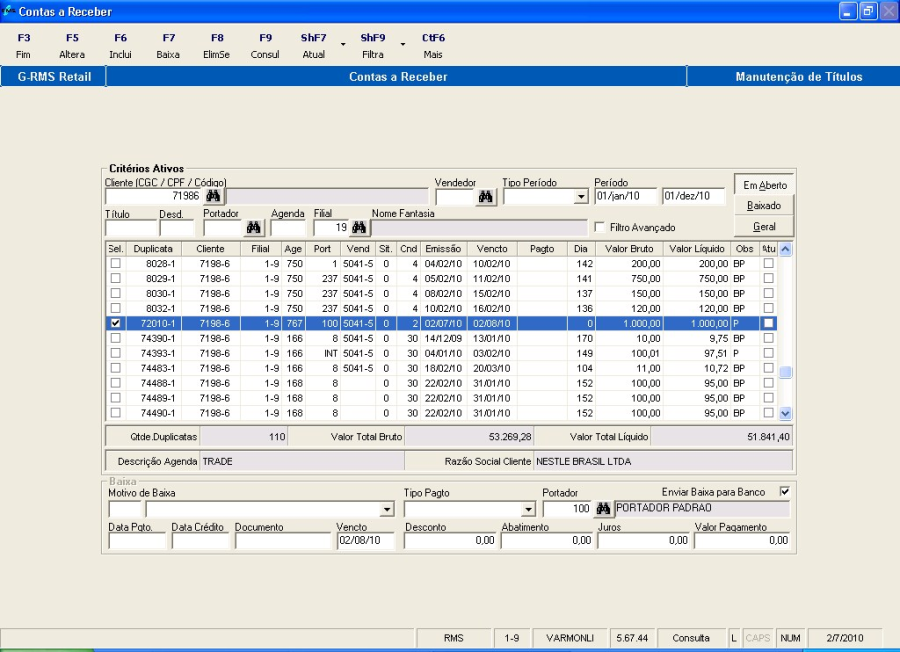
Task: Uncheck Enviar Baixa para Banco
Action: [784, 491]
